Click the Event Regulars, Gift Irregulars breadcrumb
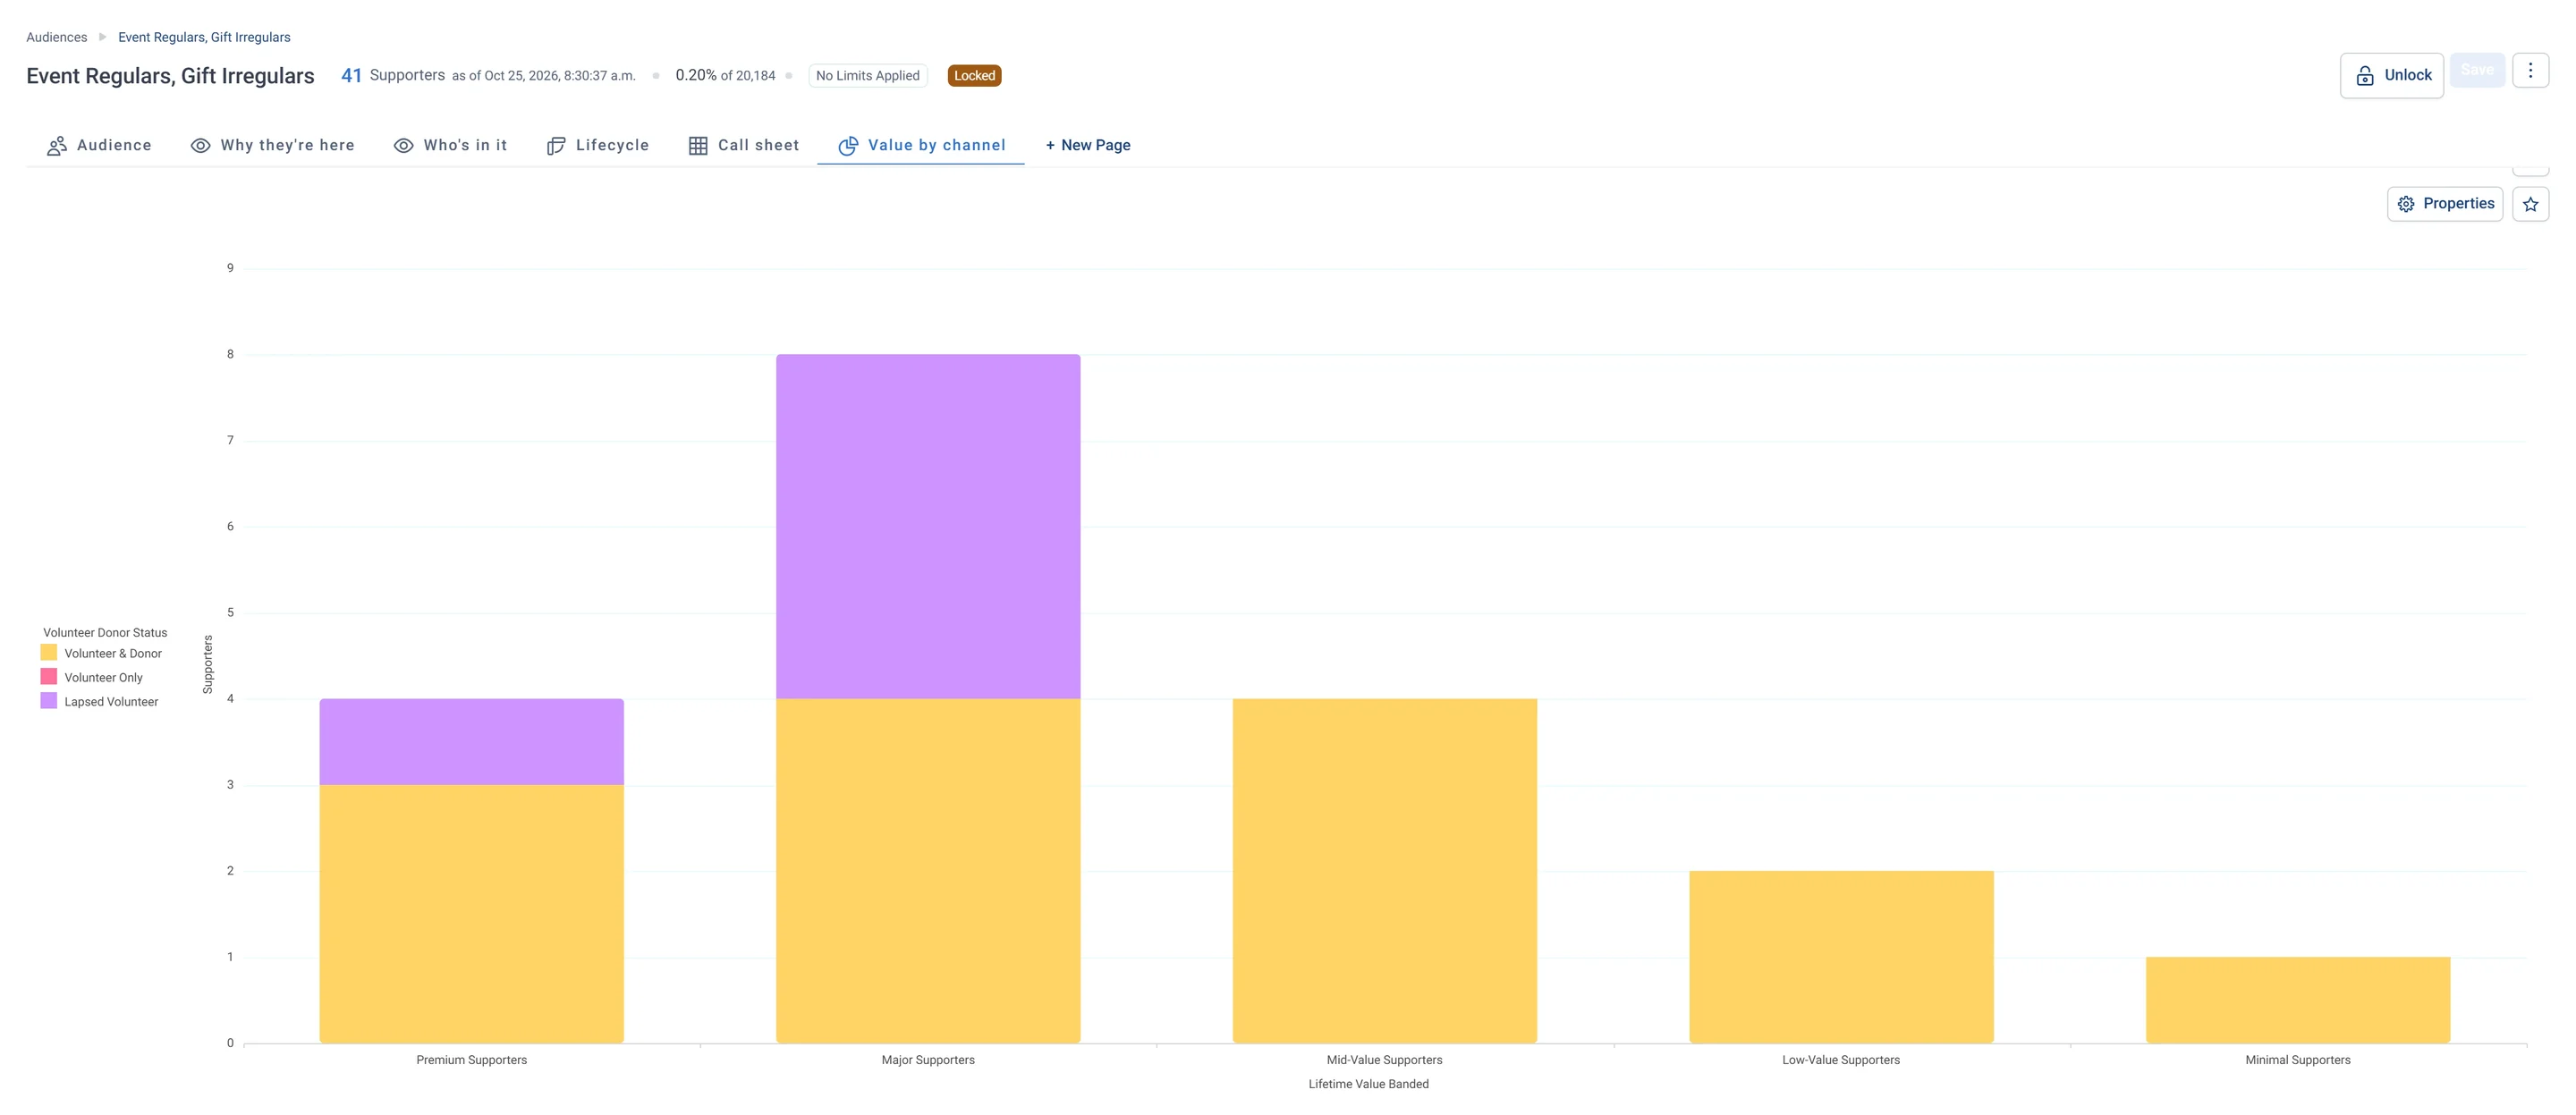The height and width of the screenshot is (1115, 2576). 204,37
